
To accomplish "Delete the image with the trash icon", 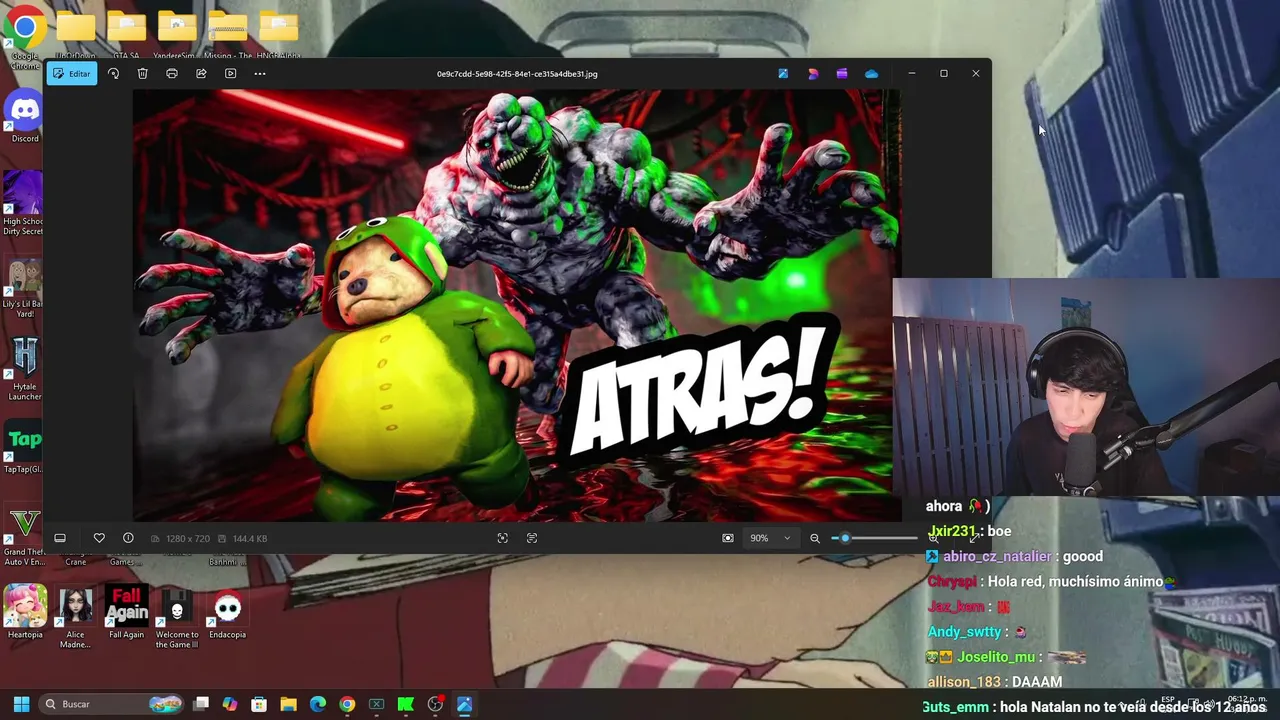I will click(x=143, y=73).
